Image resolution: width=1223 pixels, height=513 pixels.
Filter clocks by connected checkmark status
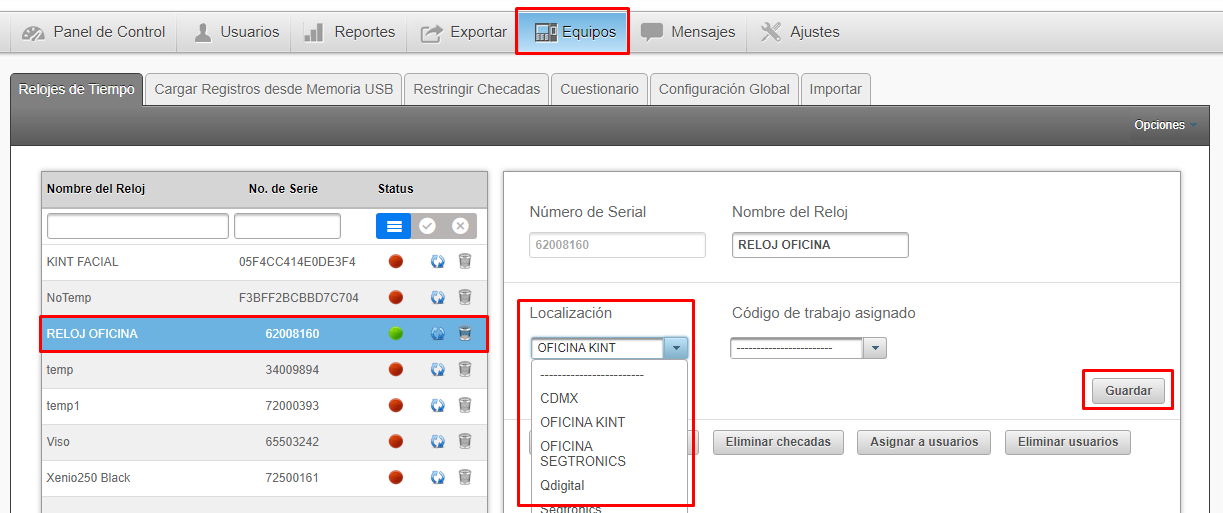point(427,226)
